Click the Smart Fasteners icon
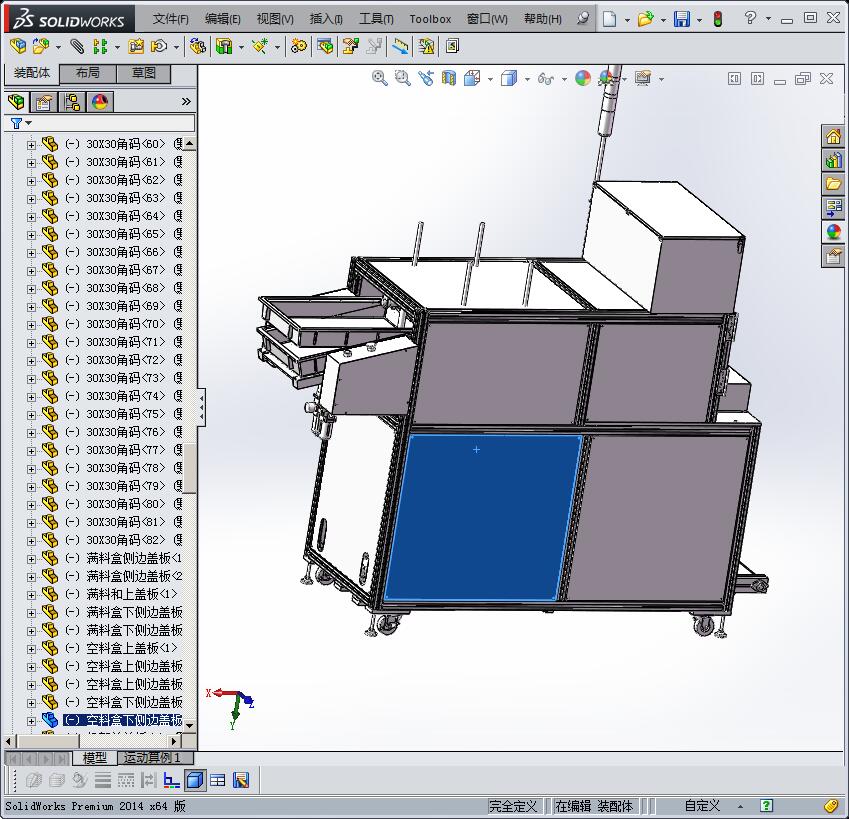The width and height of the screenshot is (849, 819). click(x=136, y=47)
